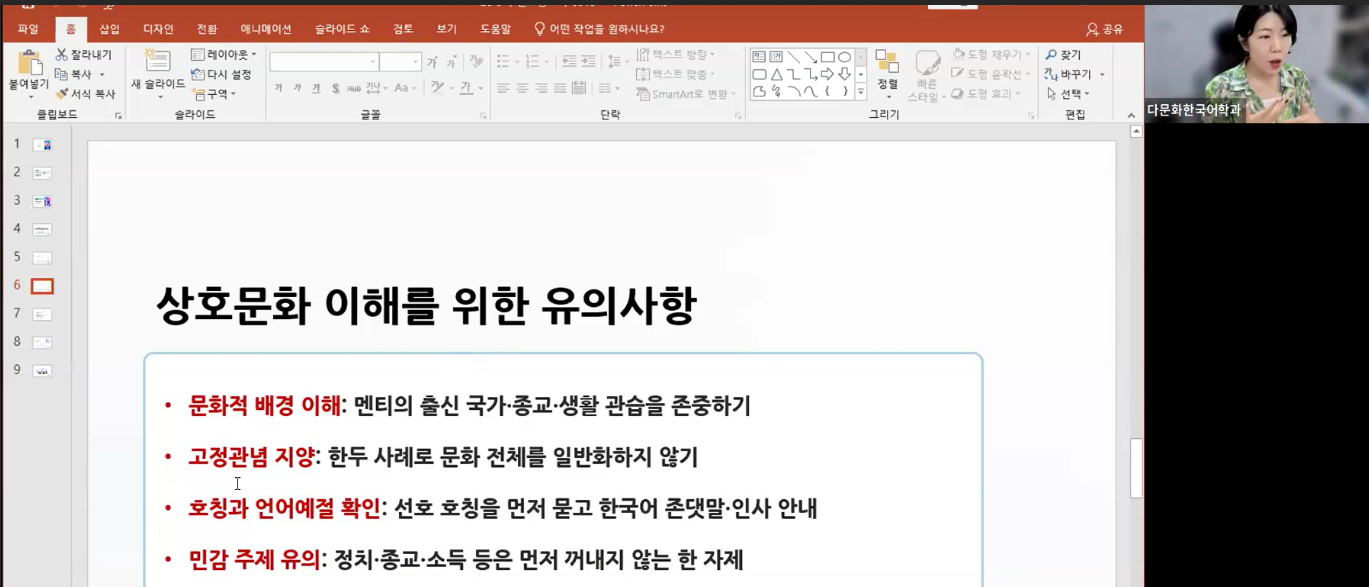Pick the oval shape in gallery
Image resolution: width=1369 pixels, height=587 pixels.
point(844,57)
